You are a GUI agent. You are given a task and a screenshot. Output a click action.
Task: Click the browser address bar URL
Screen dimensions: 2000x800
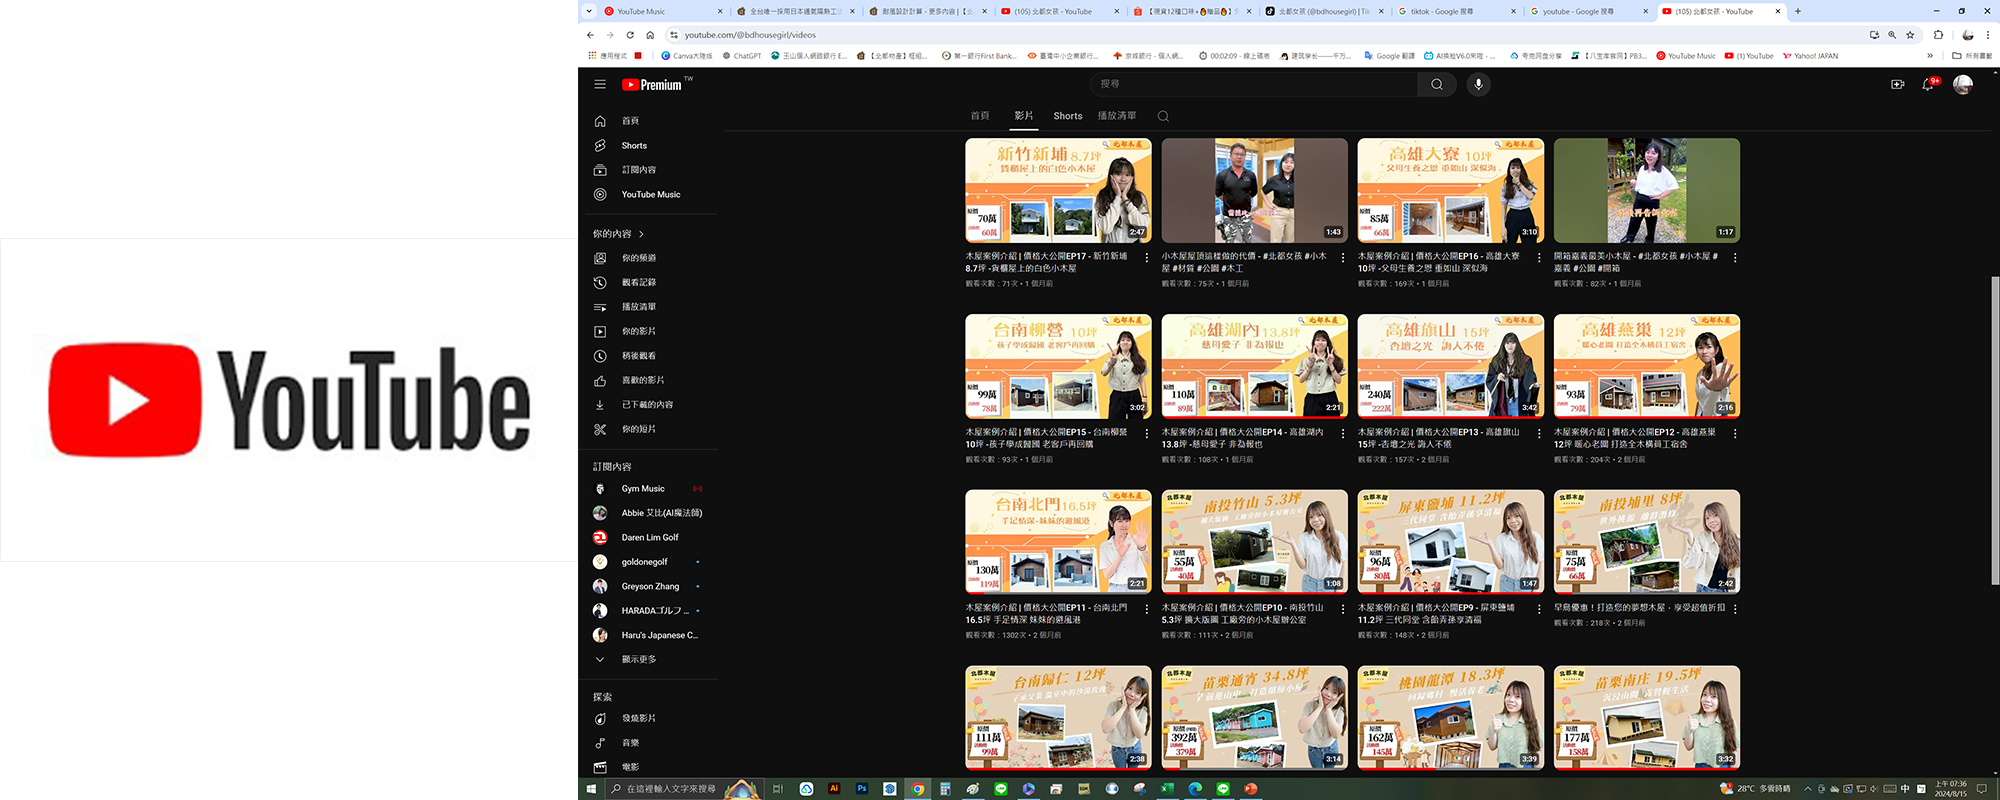(x=750, y=35)
